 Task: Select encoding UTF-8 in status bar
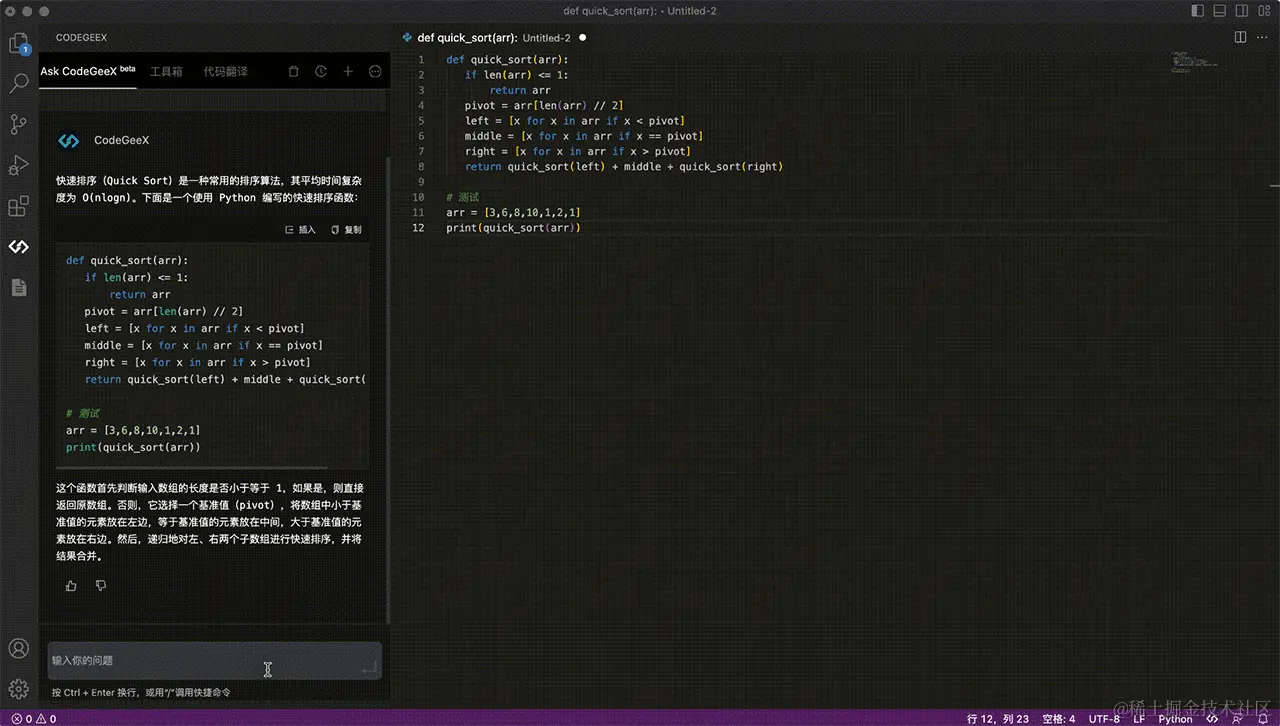click(x=1104, y=718)
